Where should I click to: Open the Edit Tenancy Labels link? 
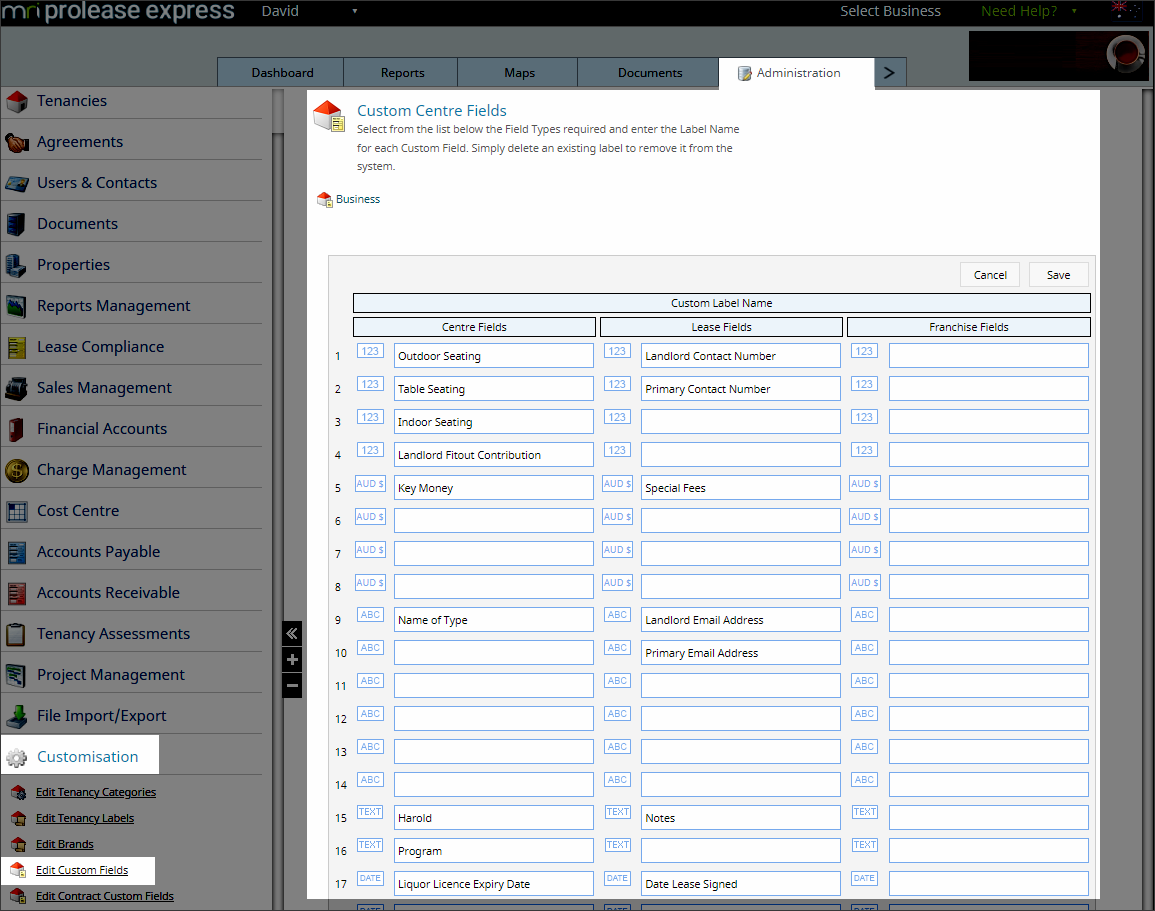tap(85, 818)
